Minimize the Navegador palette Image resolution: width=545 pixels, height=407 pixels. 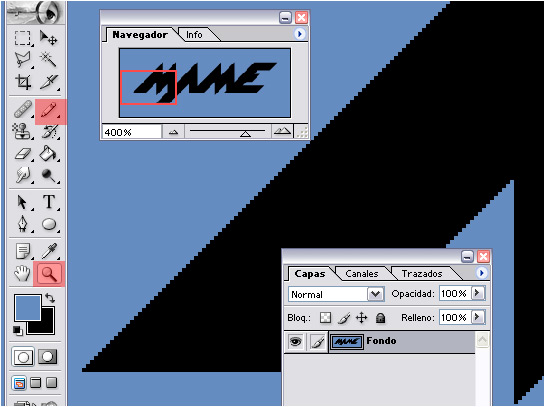[285, 18]
